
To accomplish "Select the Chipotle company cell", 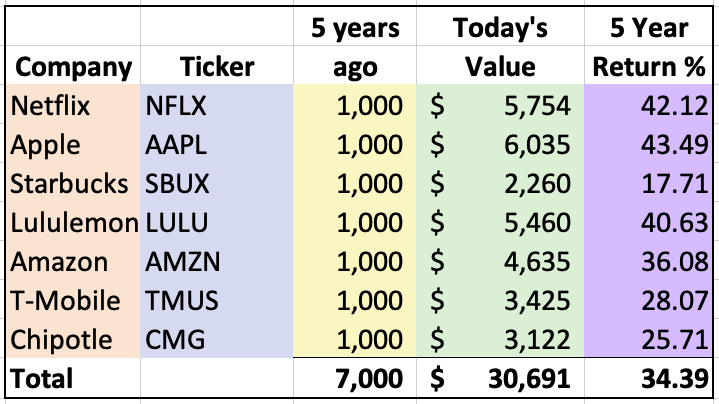I will [73, 339].
